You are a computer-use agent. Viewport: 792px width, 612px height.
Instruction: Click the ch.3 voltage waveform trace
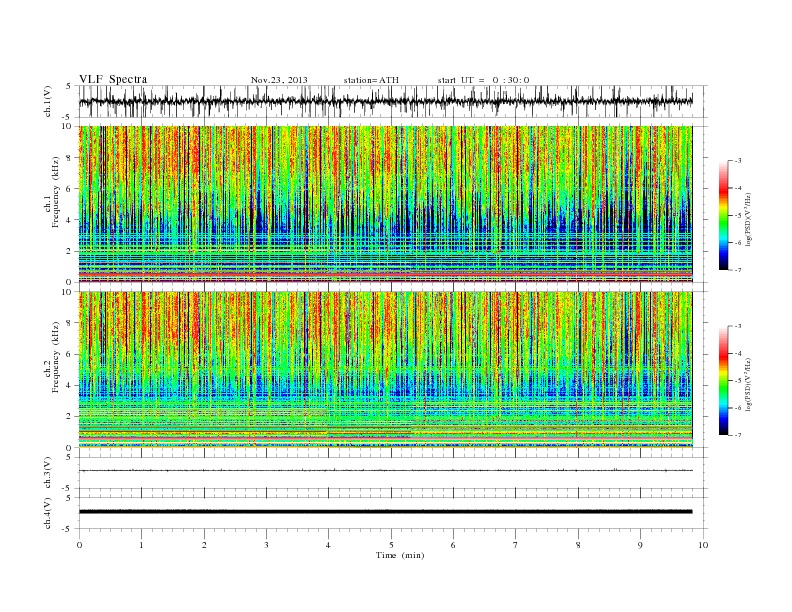(x=385, y=471)
